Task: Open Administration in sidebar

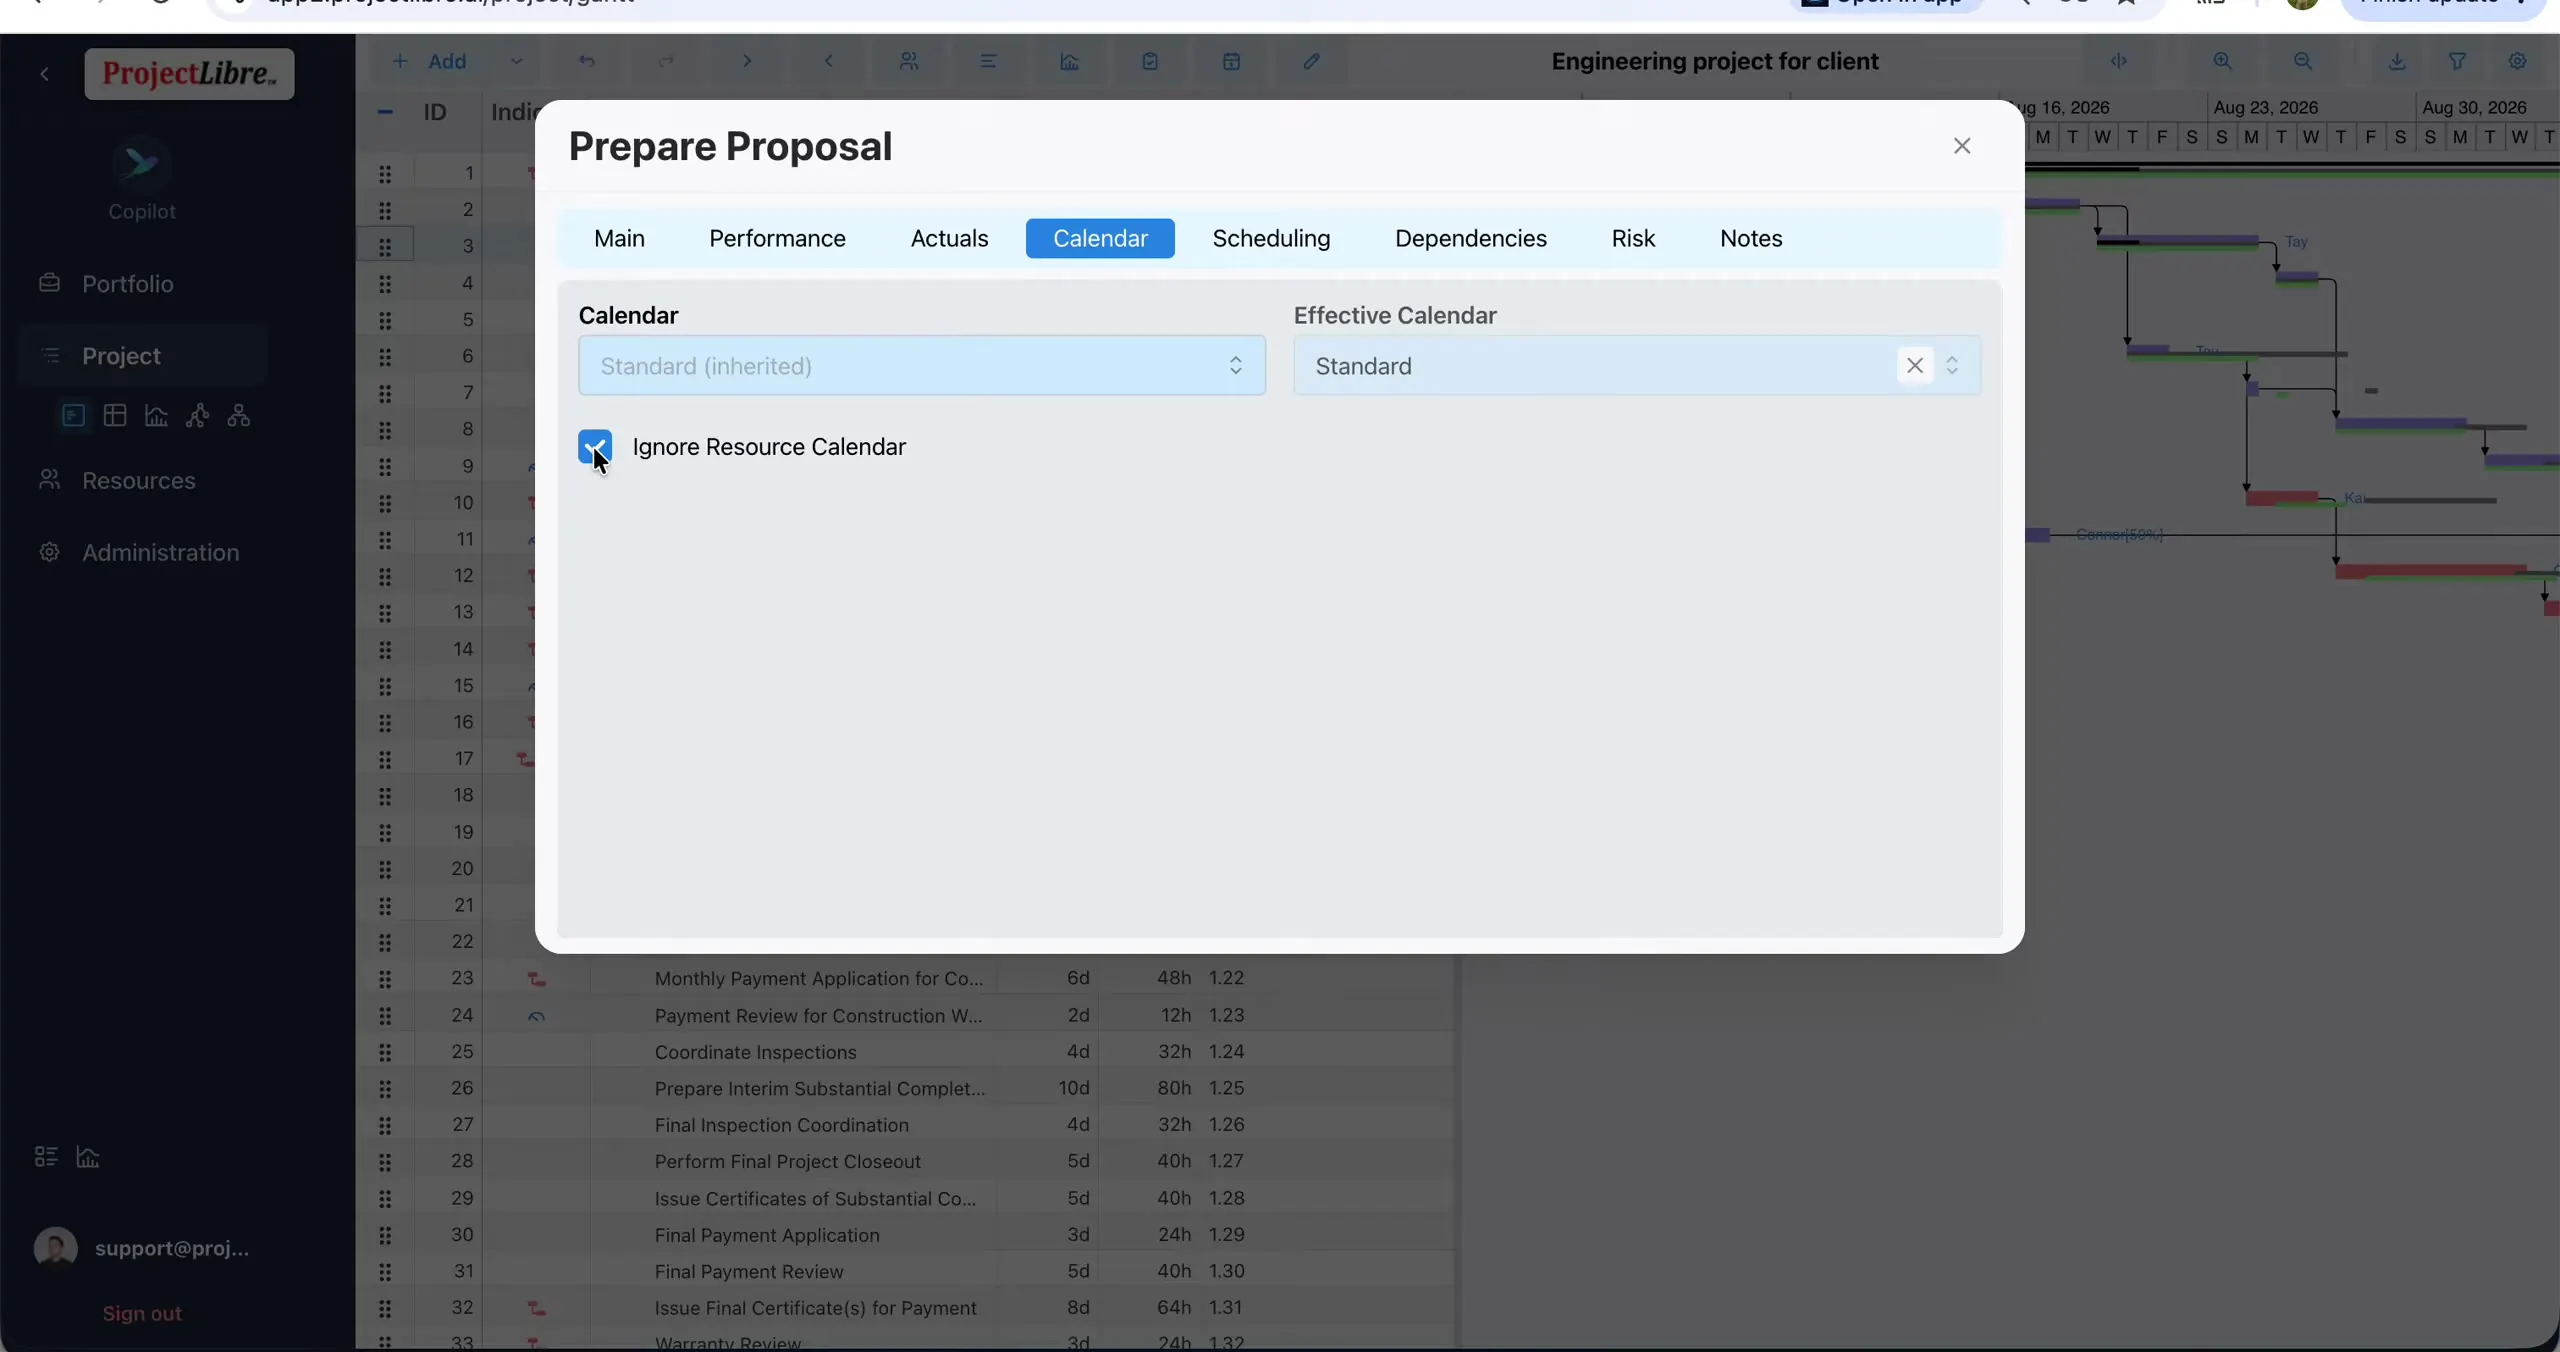Action: tap(160, 552)
